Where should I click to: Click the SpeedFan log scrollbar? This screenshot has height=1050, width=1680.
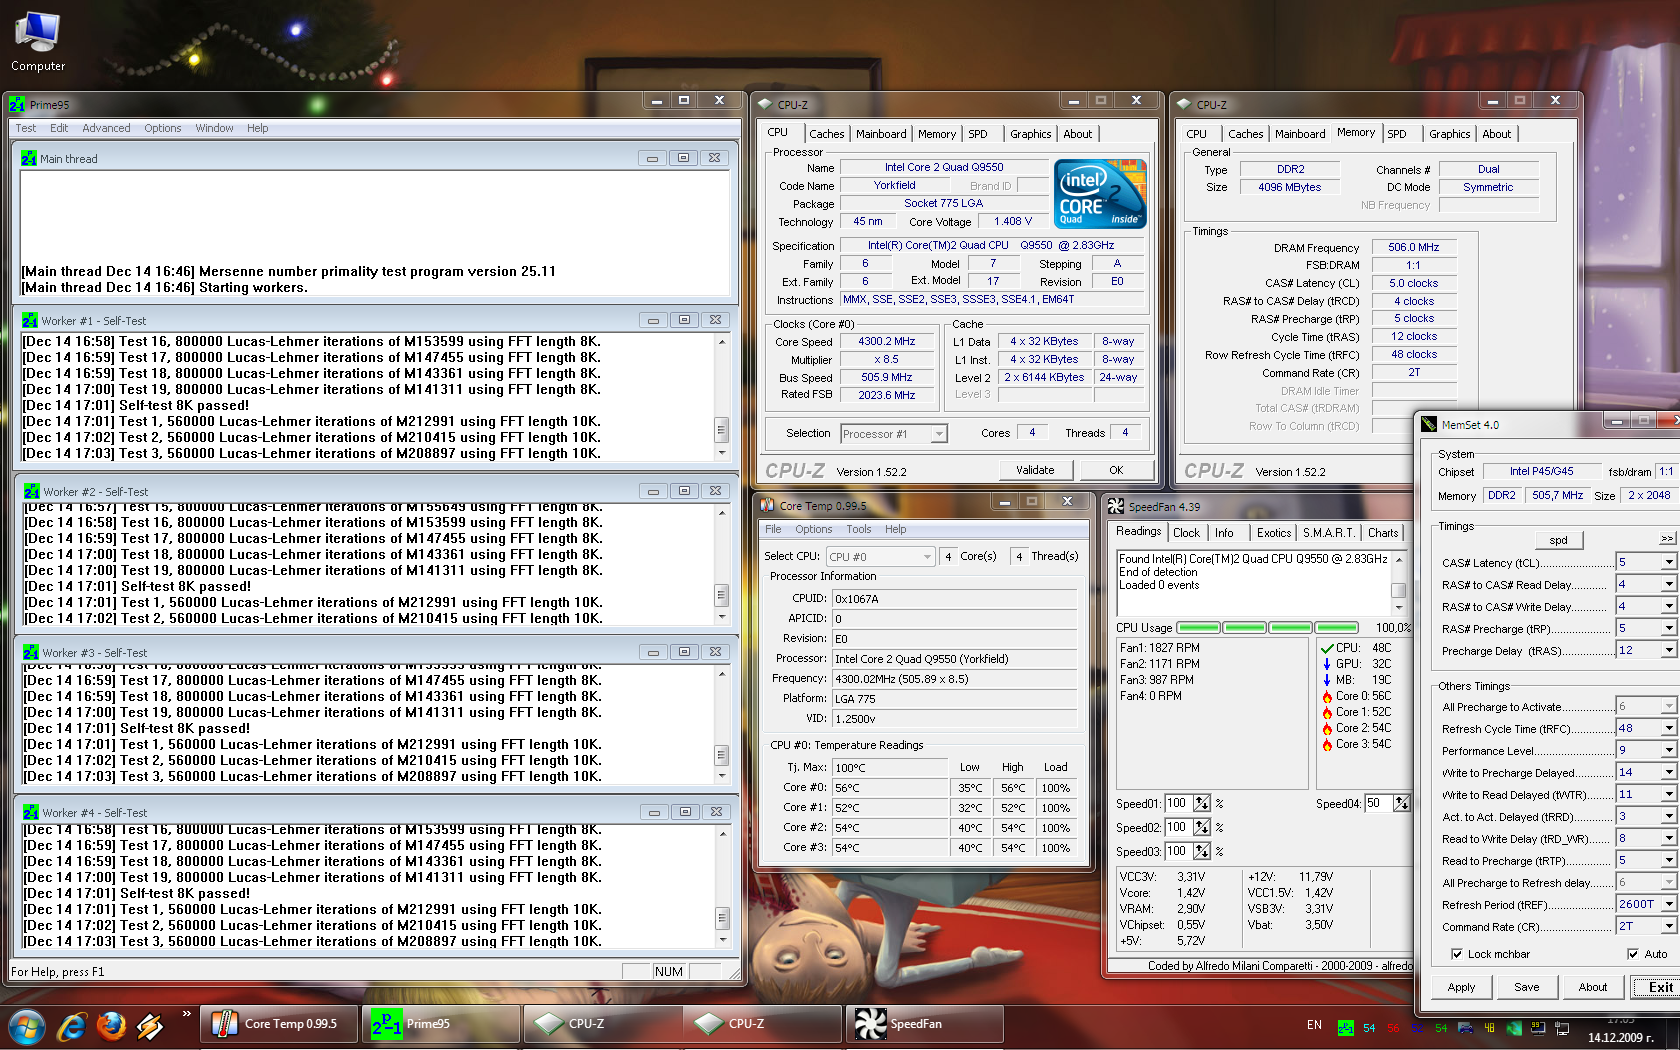tap(1399, 582)
